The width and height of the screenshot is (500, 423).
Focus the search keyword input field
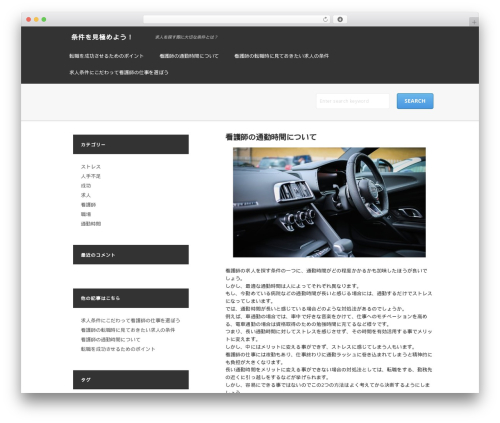[x=353, y=101]
